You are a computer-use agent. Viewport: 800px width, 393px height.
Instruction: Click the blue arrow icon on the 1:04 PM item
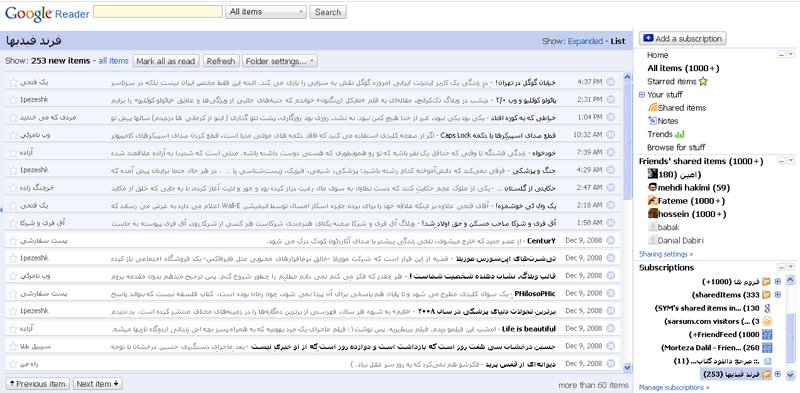611,117
